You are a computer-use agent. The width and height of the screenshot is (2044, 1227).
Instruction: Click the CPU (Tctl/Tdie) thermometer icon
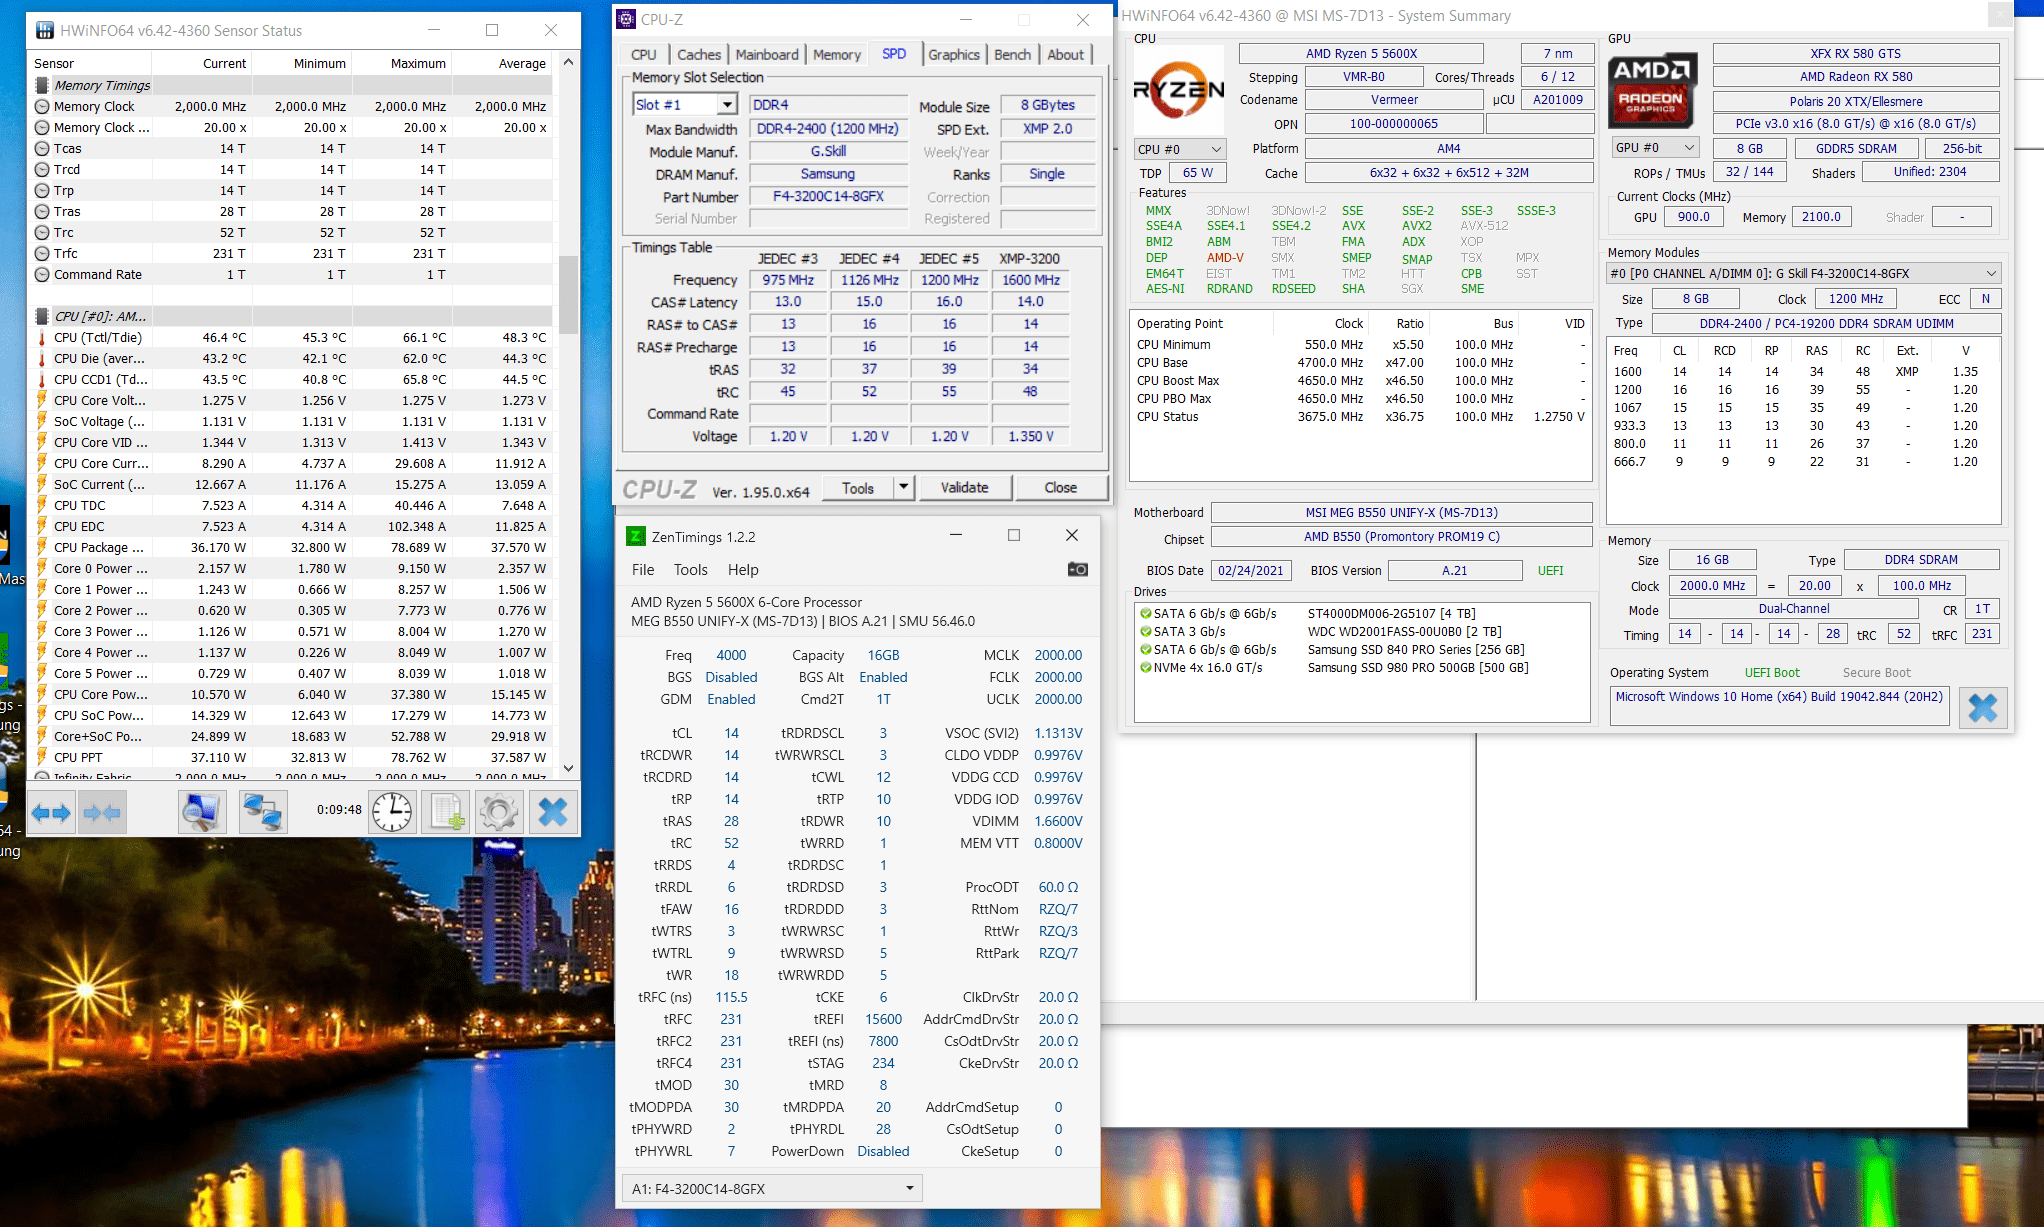coord(42,337)
